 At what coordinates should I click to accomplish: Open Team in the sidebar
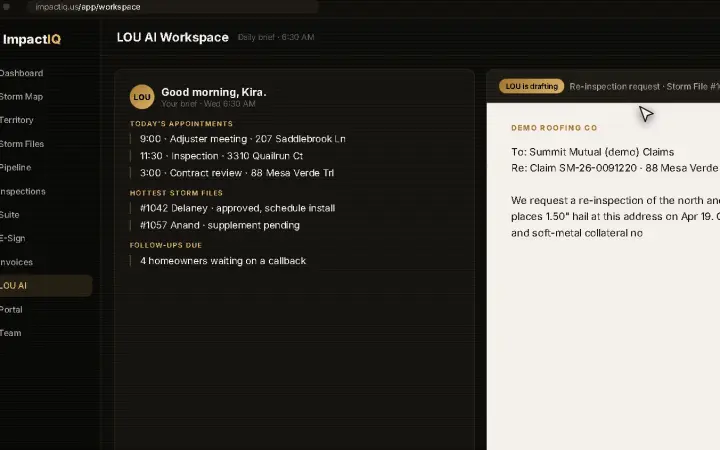[11, 333]
